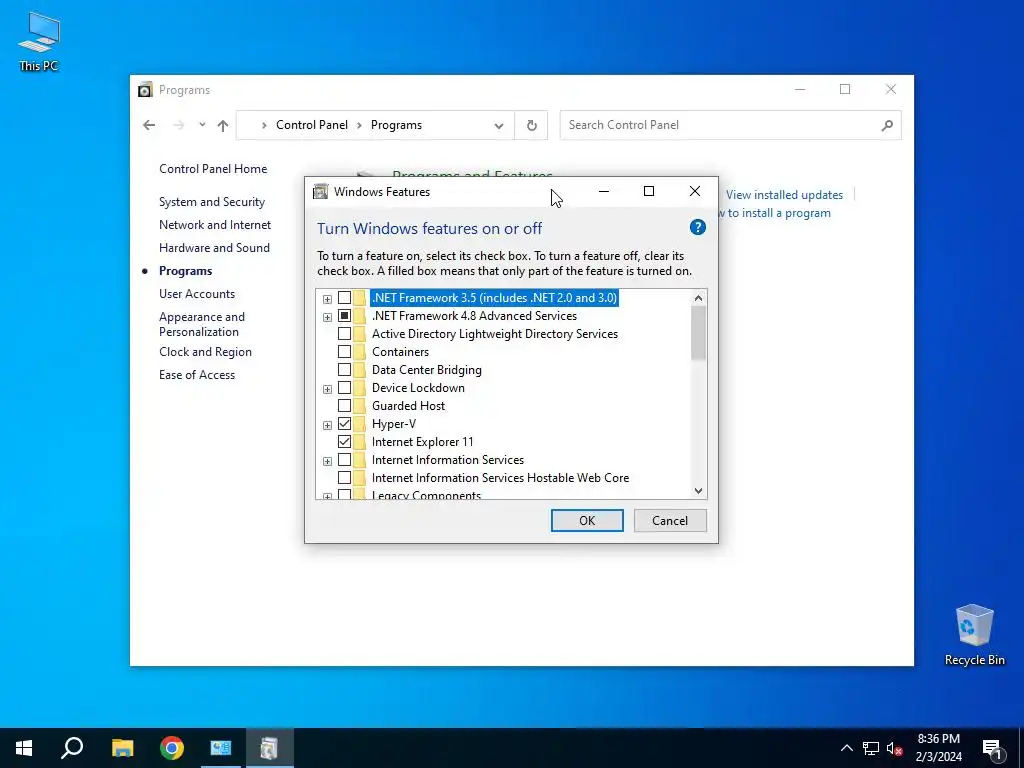Launch Google Chrome from the taskbar
The height and width of the screenshot is (768, 1024).
(x=172, y=748)
